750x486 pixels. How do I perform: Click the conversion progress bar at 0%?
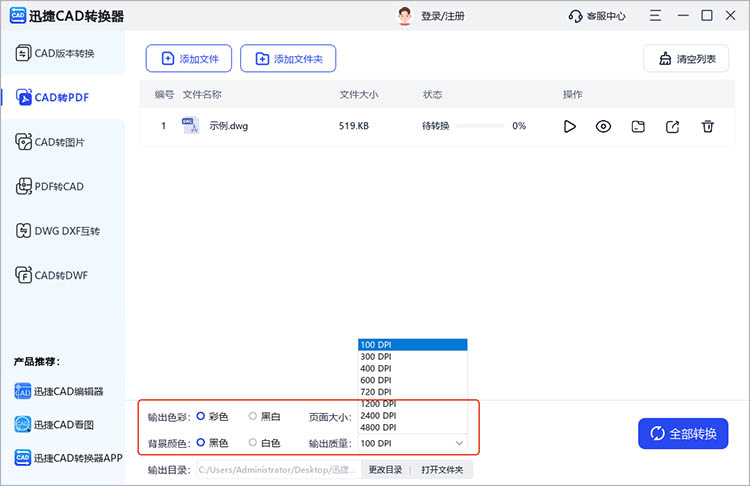coord(480,126)
